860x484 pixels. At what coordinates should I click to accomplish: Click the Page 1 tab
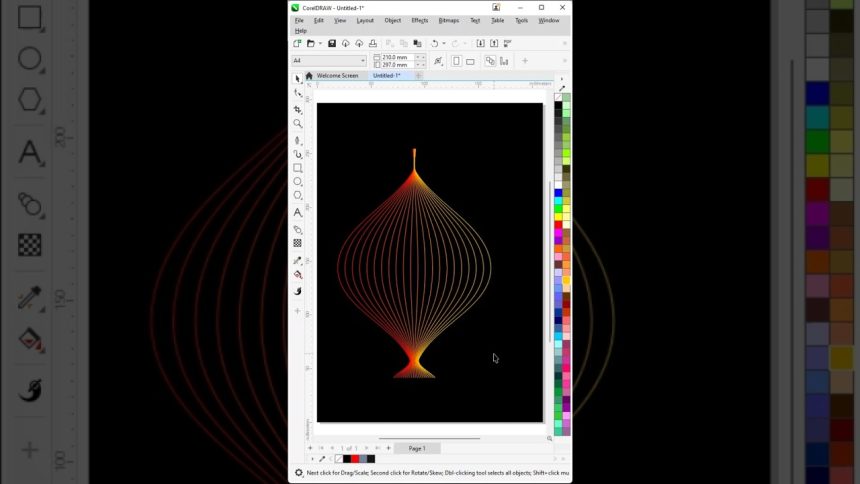point(417,448)
